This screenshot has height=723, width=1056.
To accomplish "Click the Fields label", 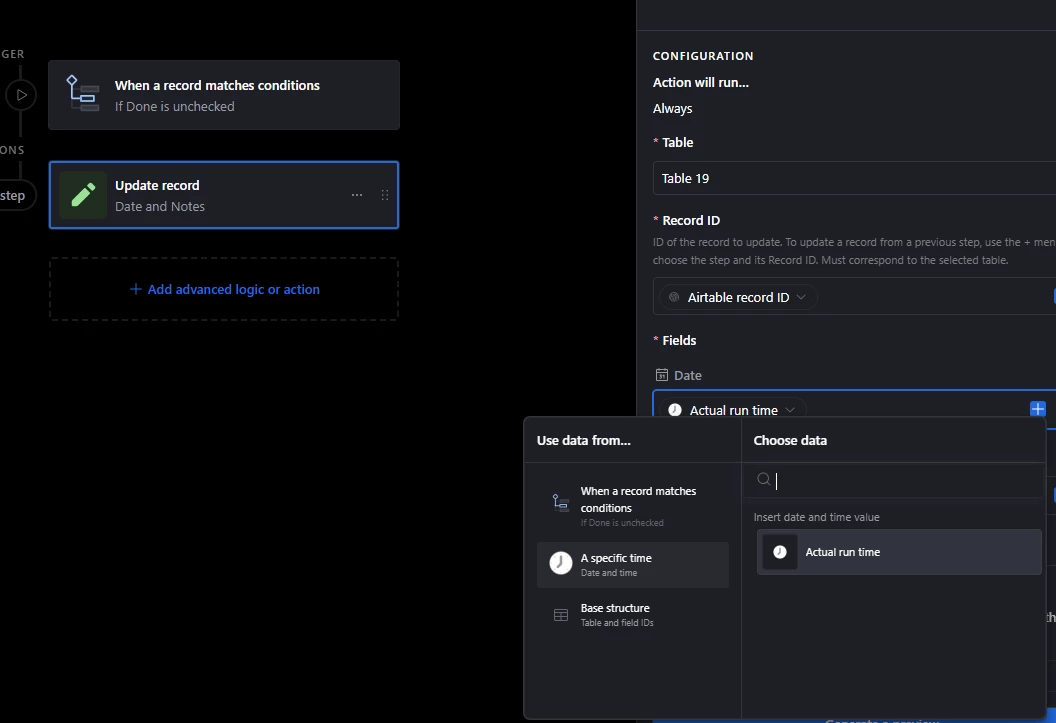I will [679, 340].
